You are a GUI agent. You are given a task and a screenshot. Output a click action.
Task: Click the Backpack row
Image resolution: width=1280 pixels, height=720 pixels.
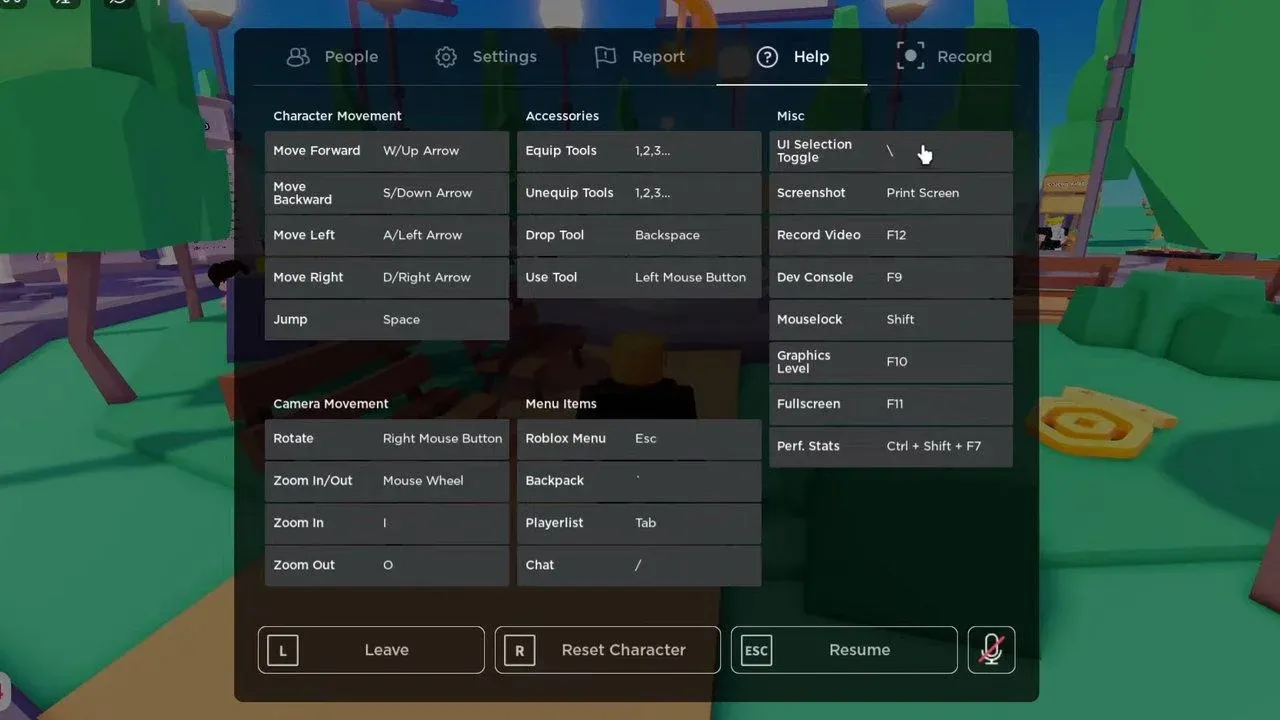click(639, 481)
